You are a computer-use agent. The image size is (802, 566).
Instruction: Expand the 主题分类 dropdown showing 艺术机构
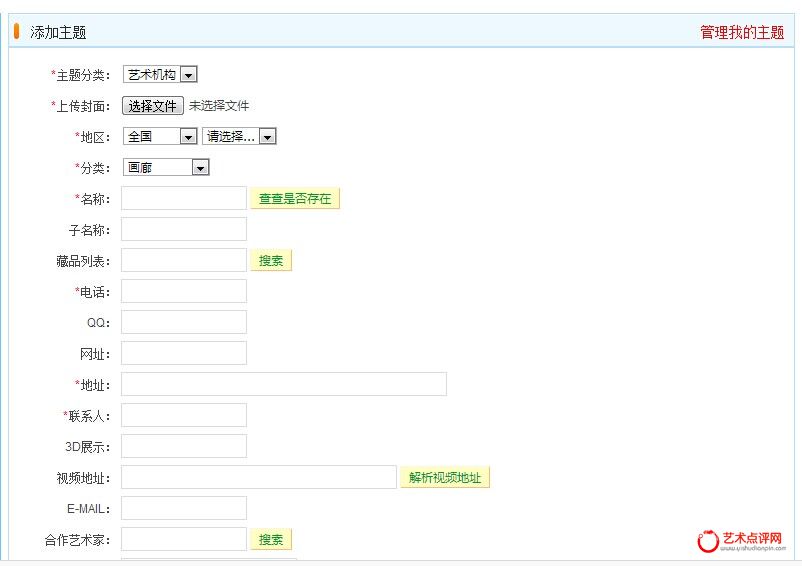tap(160, 74)
